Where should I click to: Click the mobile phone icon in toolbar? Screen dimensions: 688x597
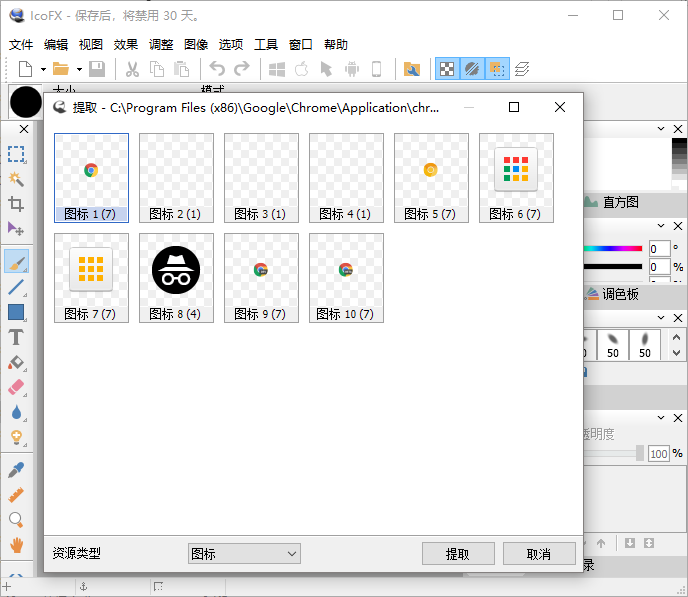click(x=376, y=69)
